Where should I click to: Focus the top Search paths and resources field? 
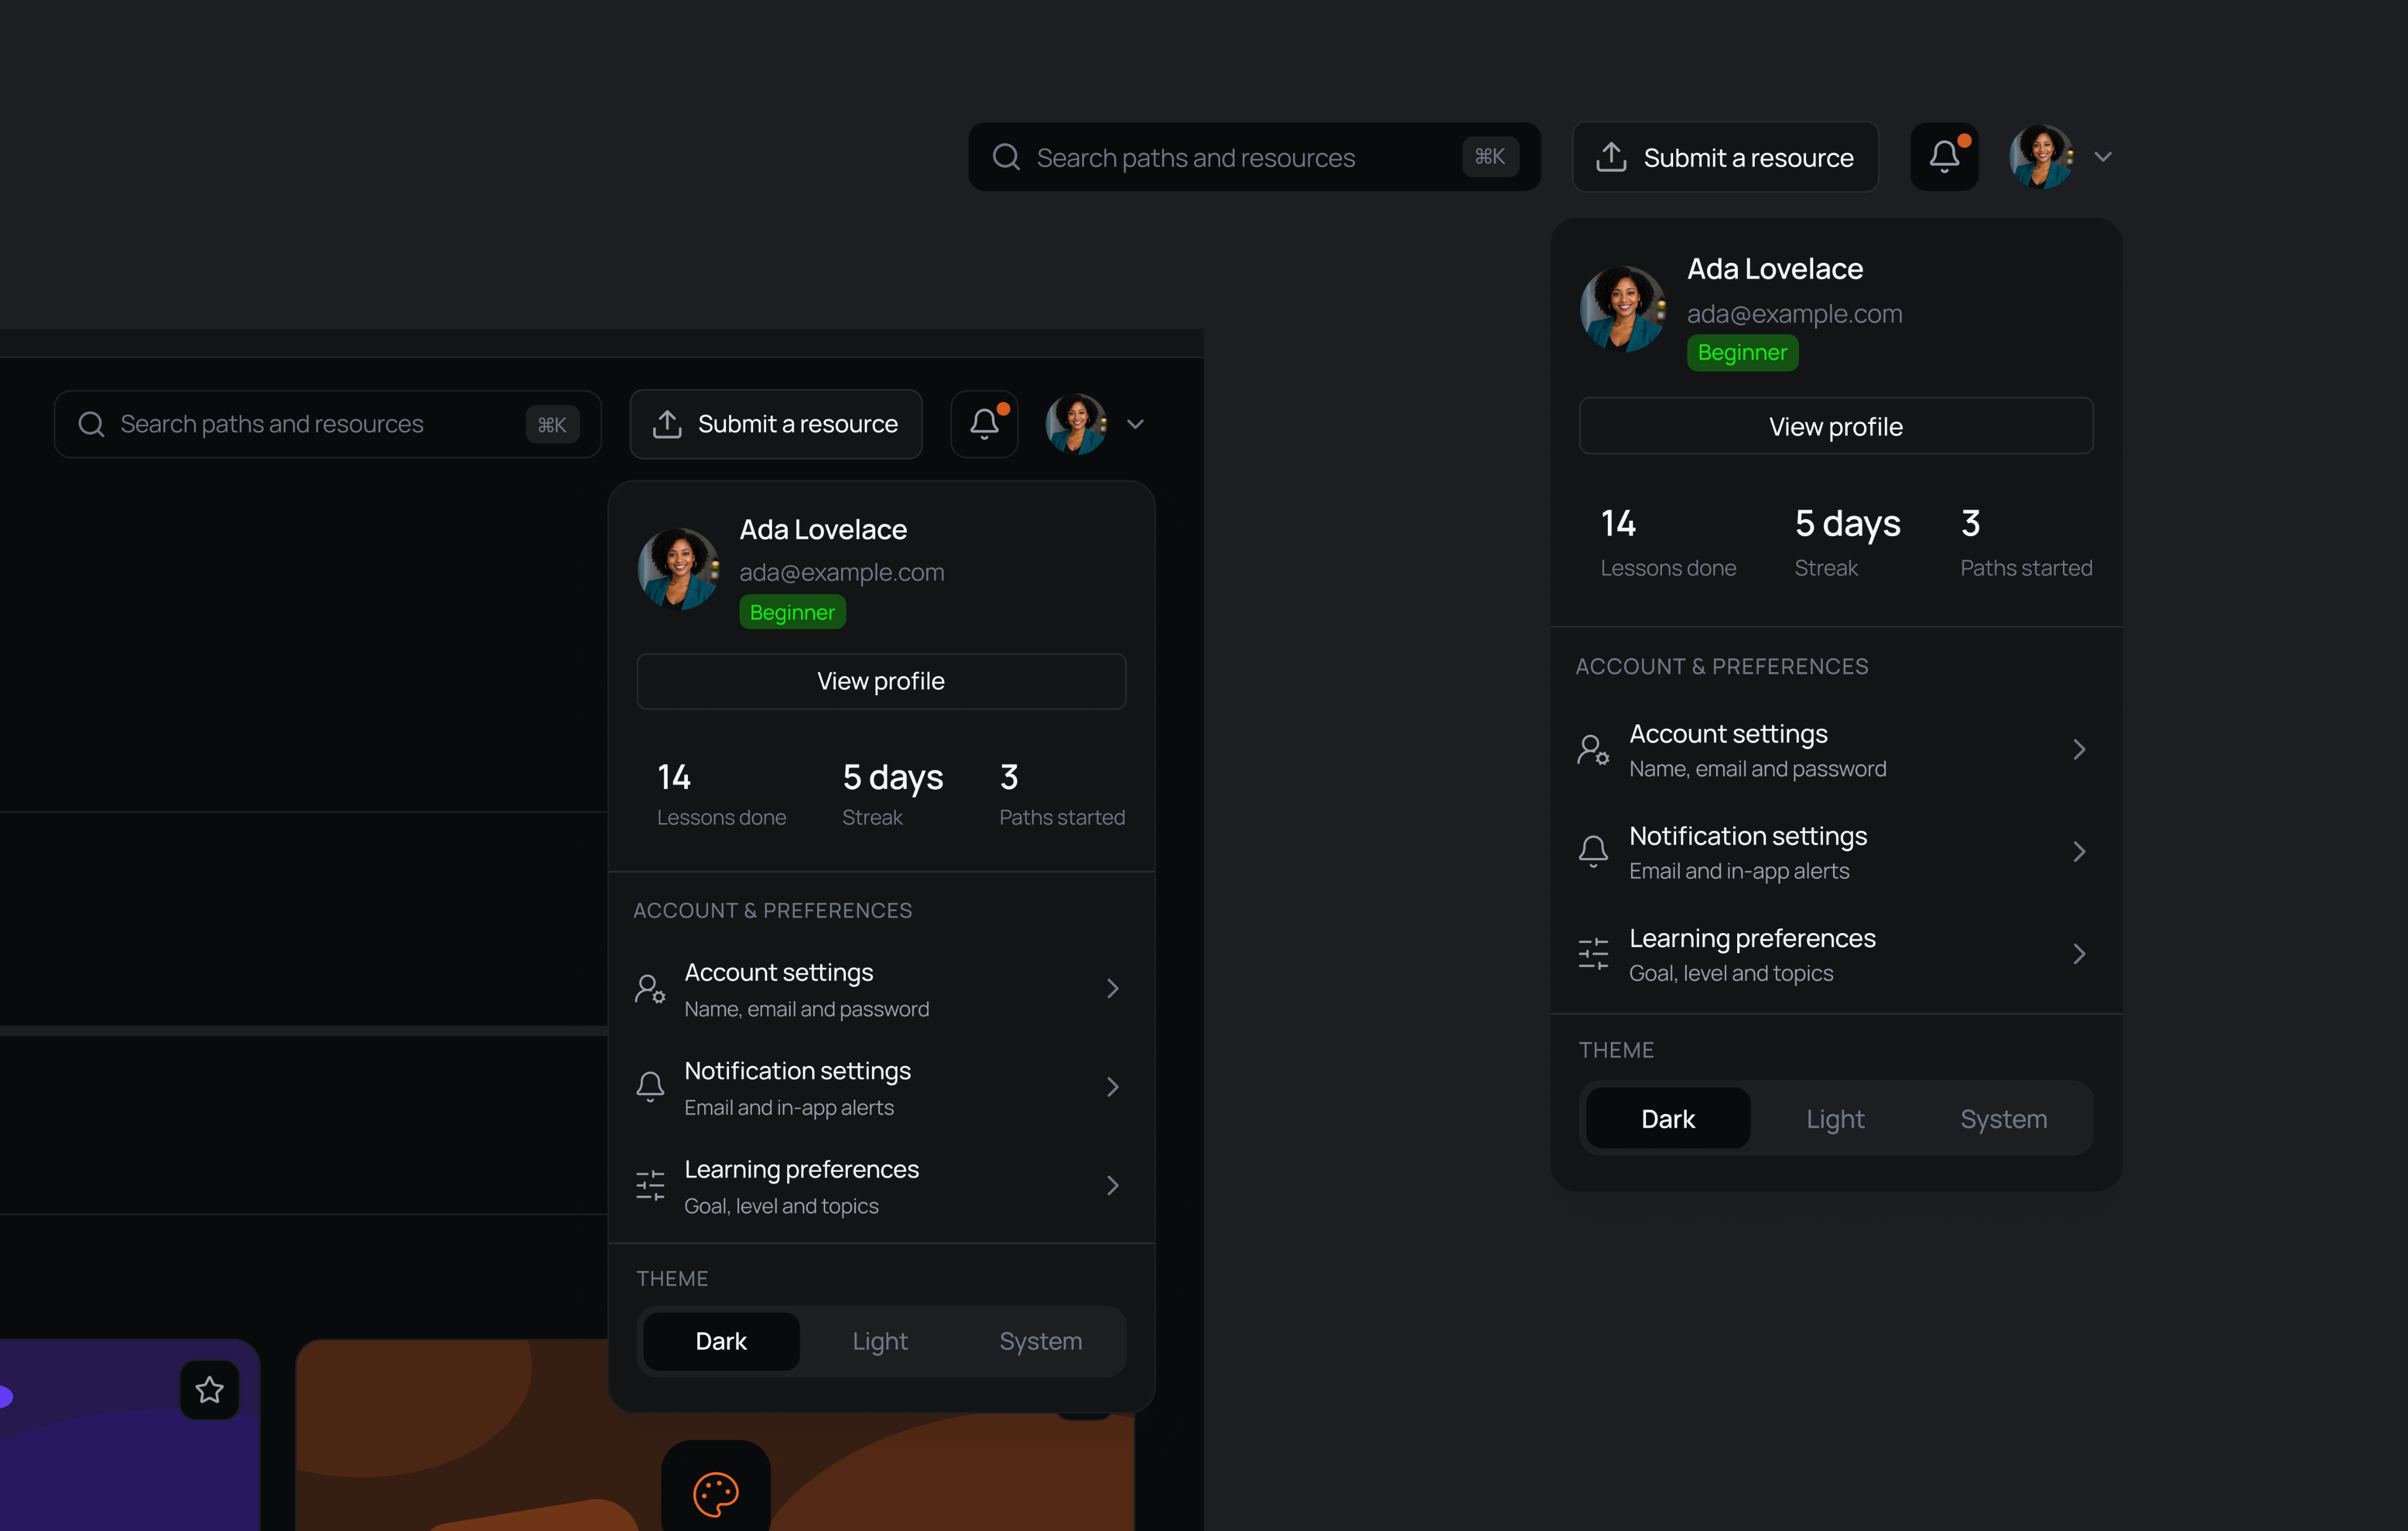coord(1254,157)
